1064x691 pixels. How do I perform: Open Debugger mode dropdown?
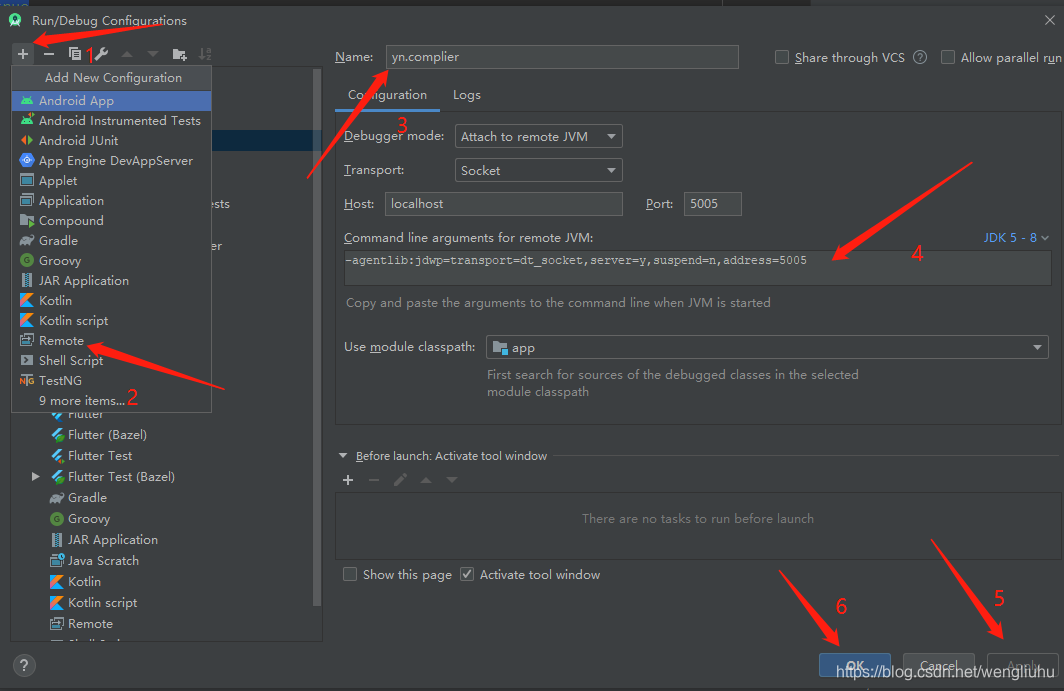coord(539,136)
